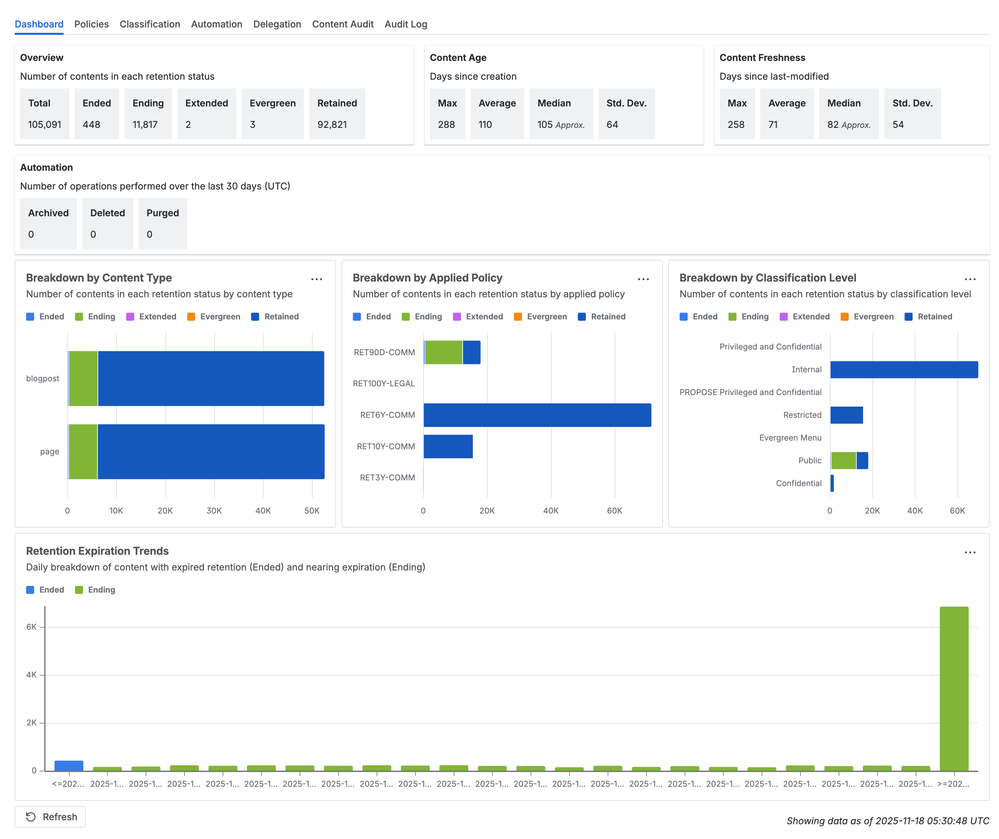The image size is (999, 839).
Task: Open the Classification tab
Action: pyautogui.click(x=150, y=24)
